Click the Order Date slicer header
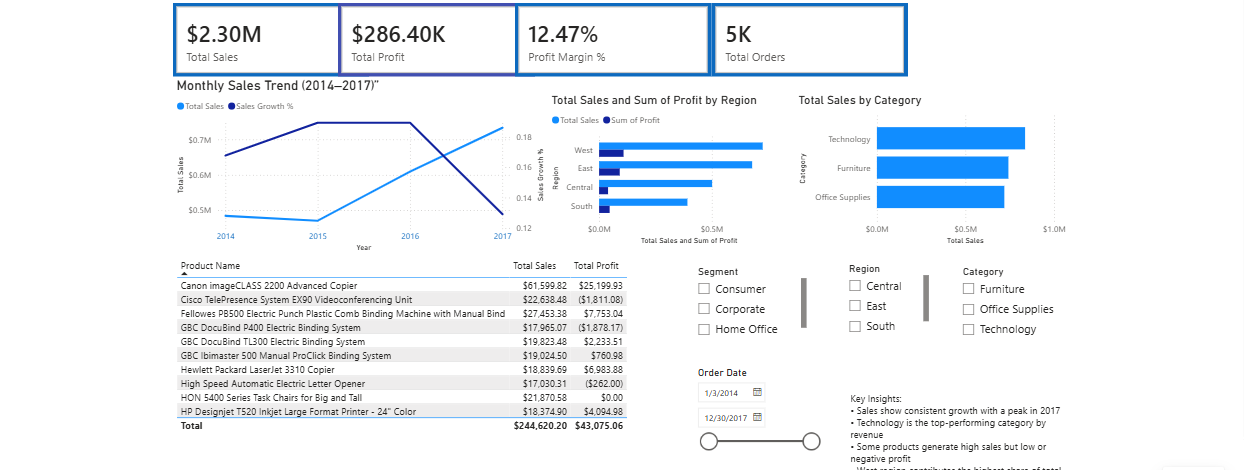1244x470 pixels. pyautogui.click(x=722, y=372)
